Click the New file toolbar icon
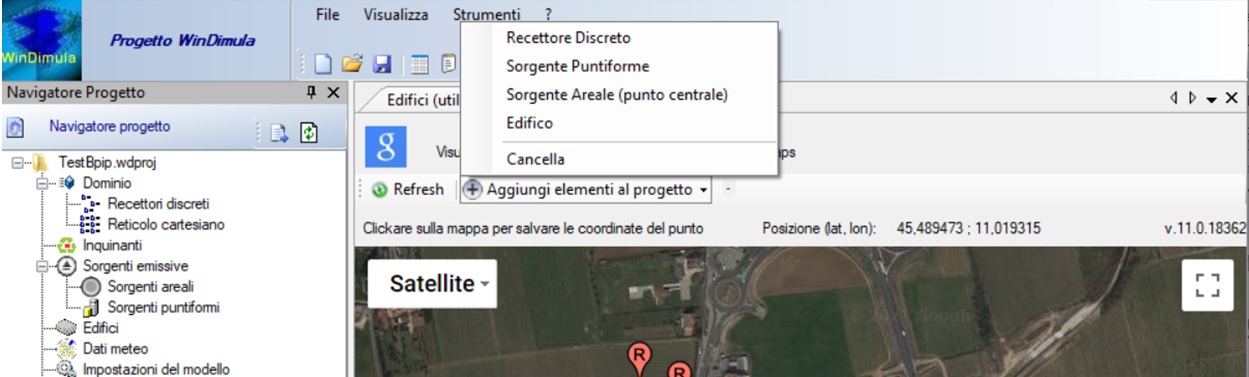Image resolution: width=1249 pixels, height=377 pixels. click(323, 63)
